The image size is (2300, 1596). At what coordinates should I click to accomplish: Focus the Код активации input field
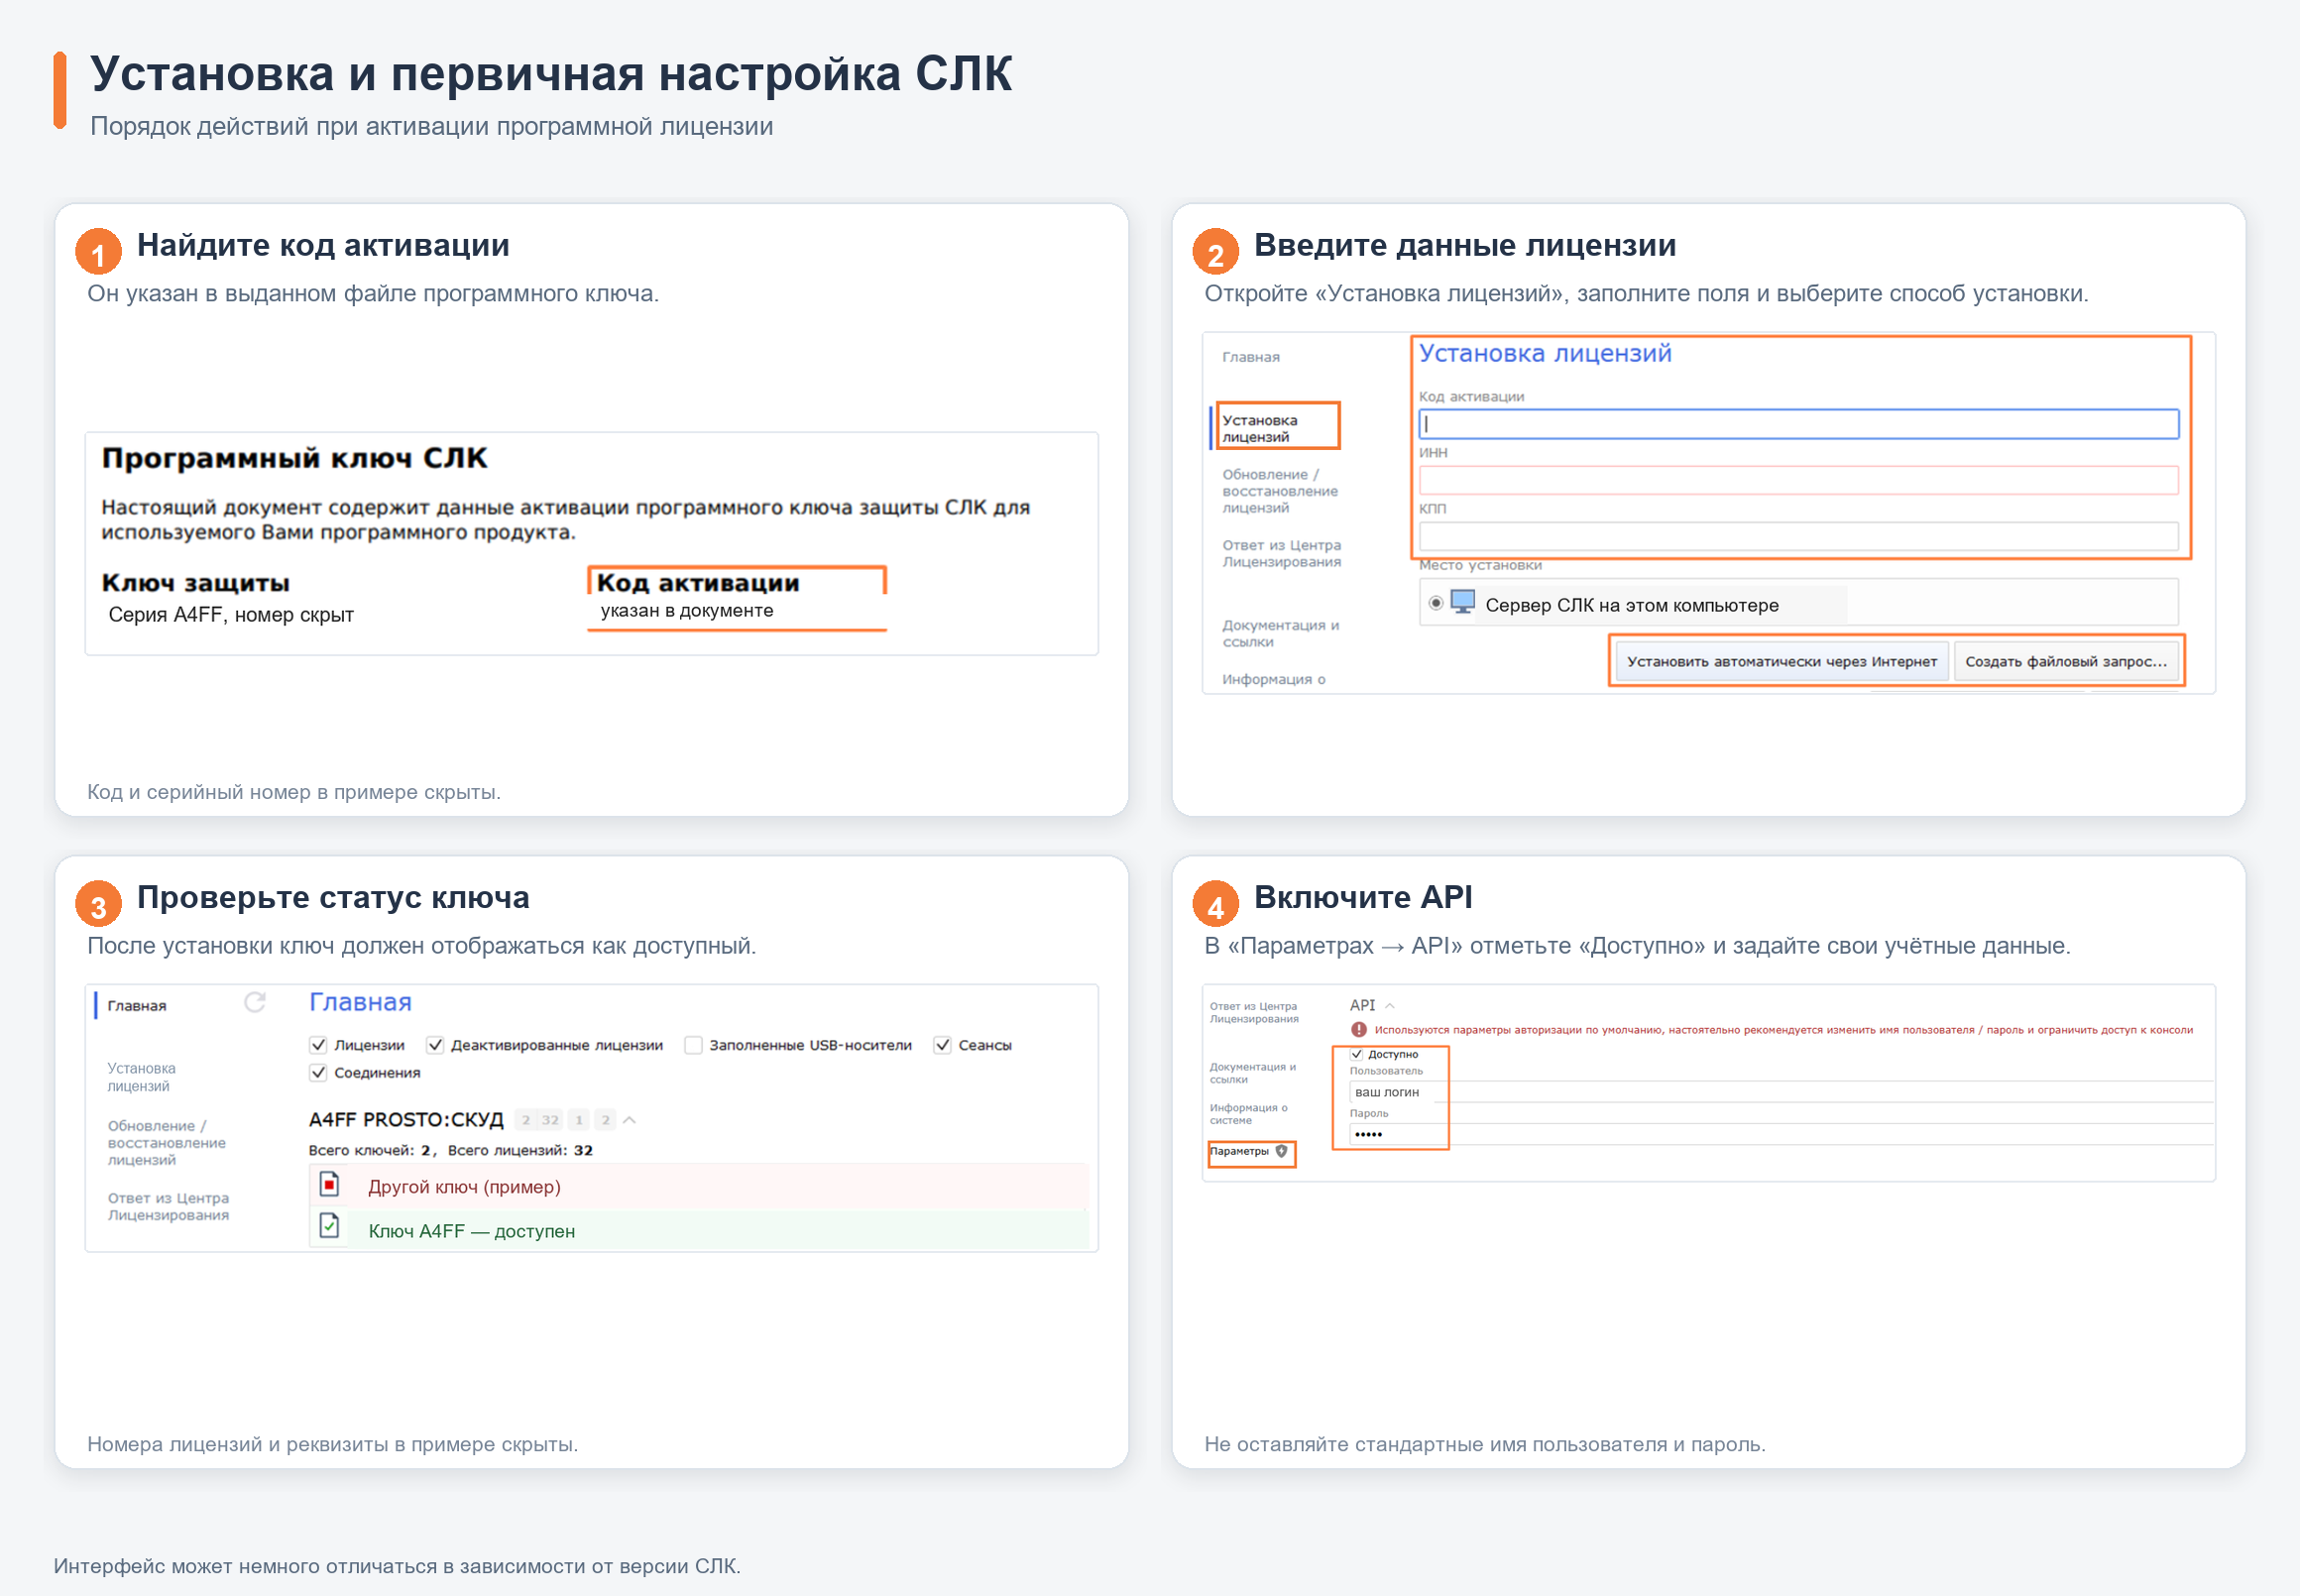pos(1798,424)
